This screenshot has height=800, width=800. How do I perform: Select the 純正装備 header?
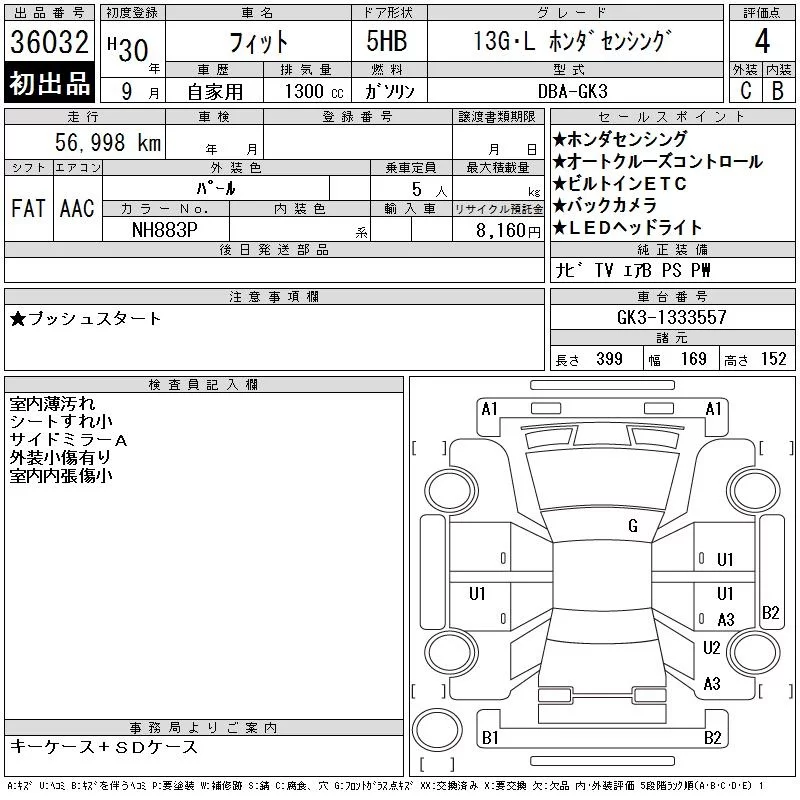click(672, 249)
